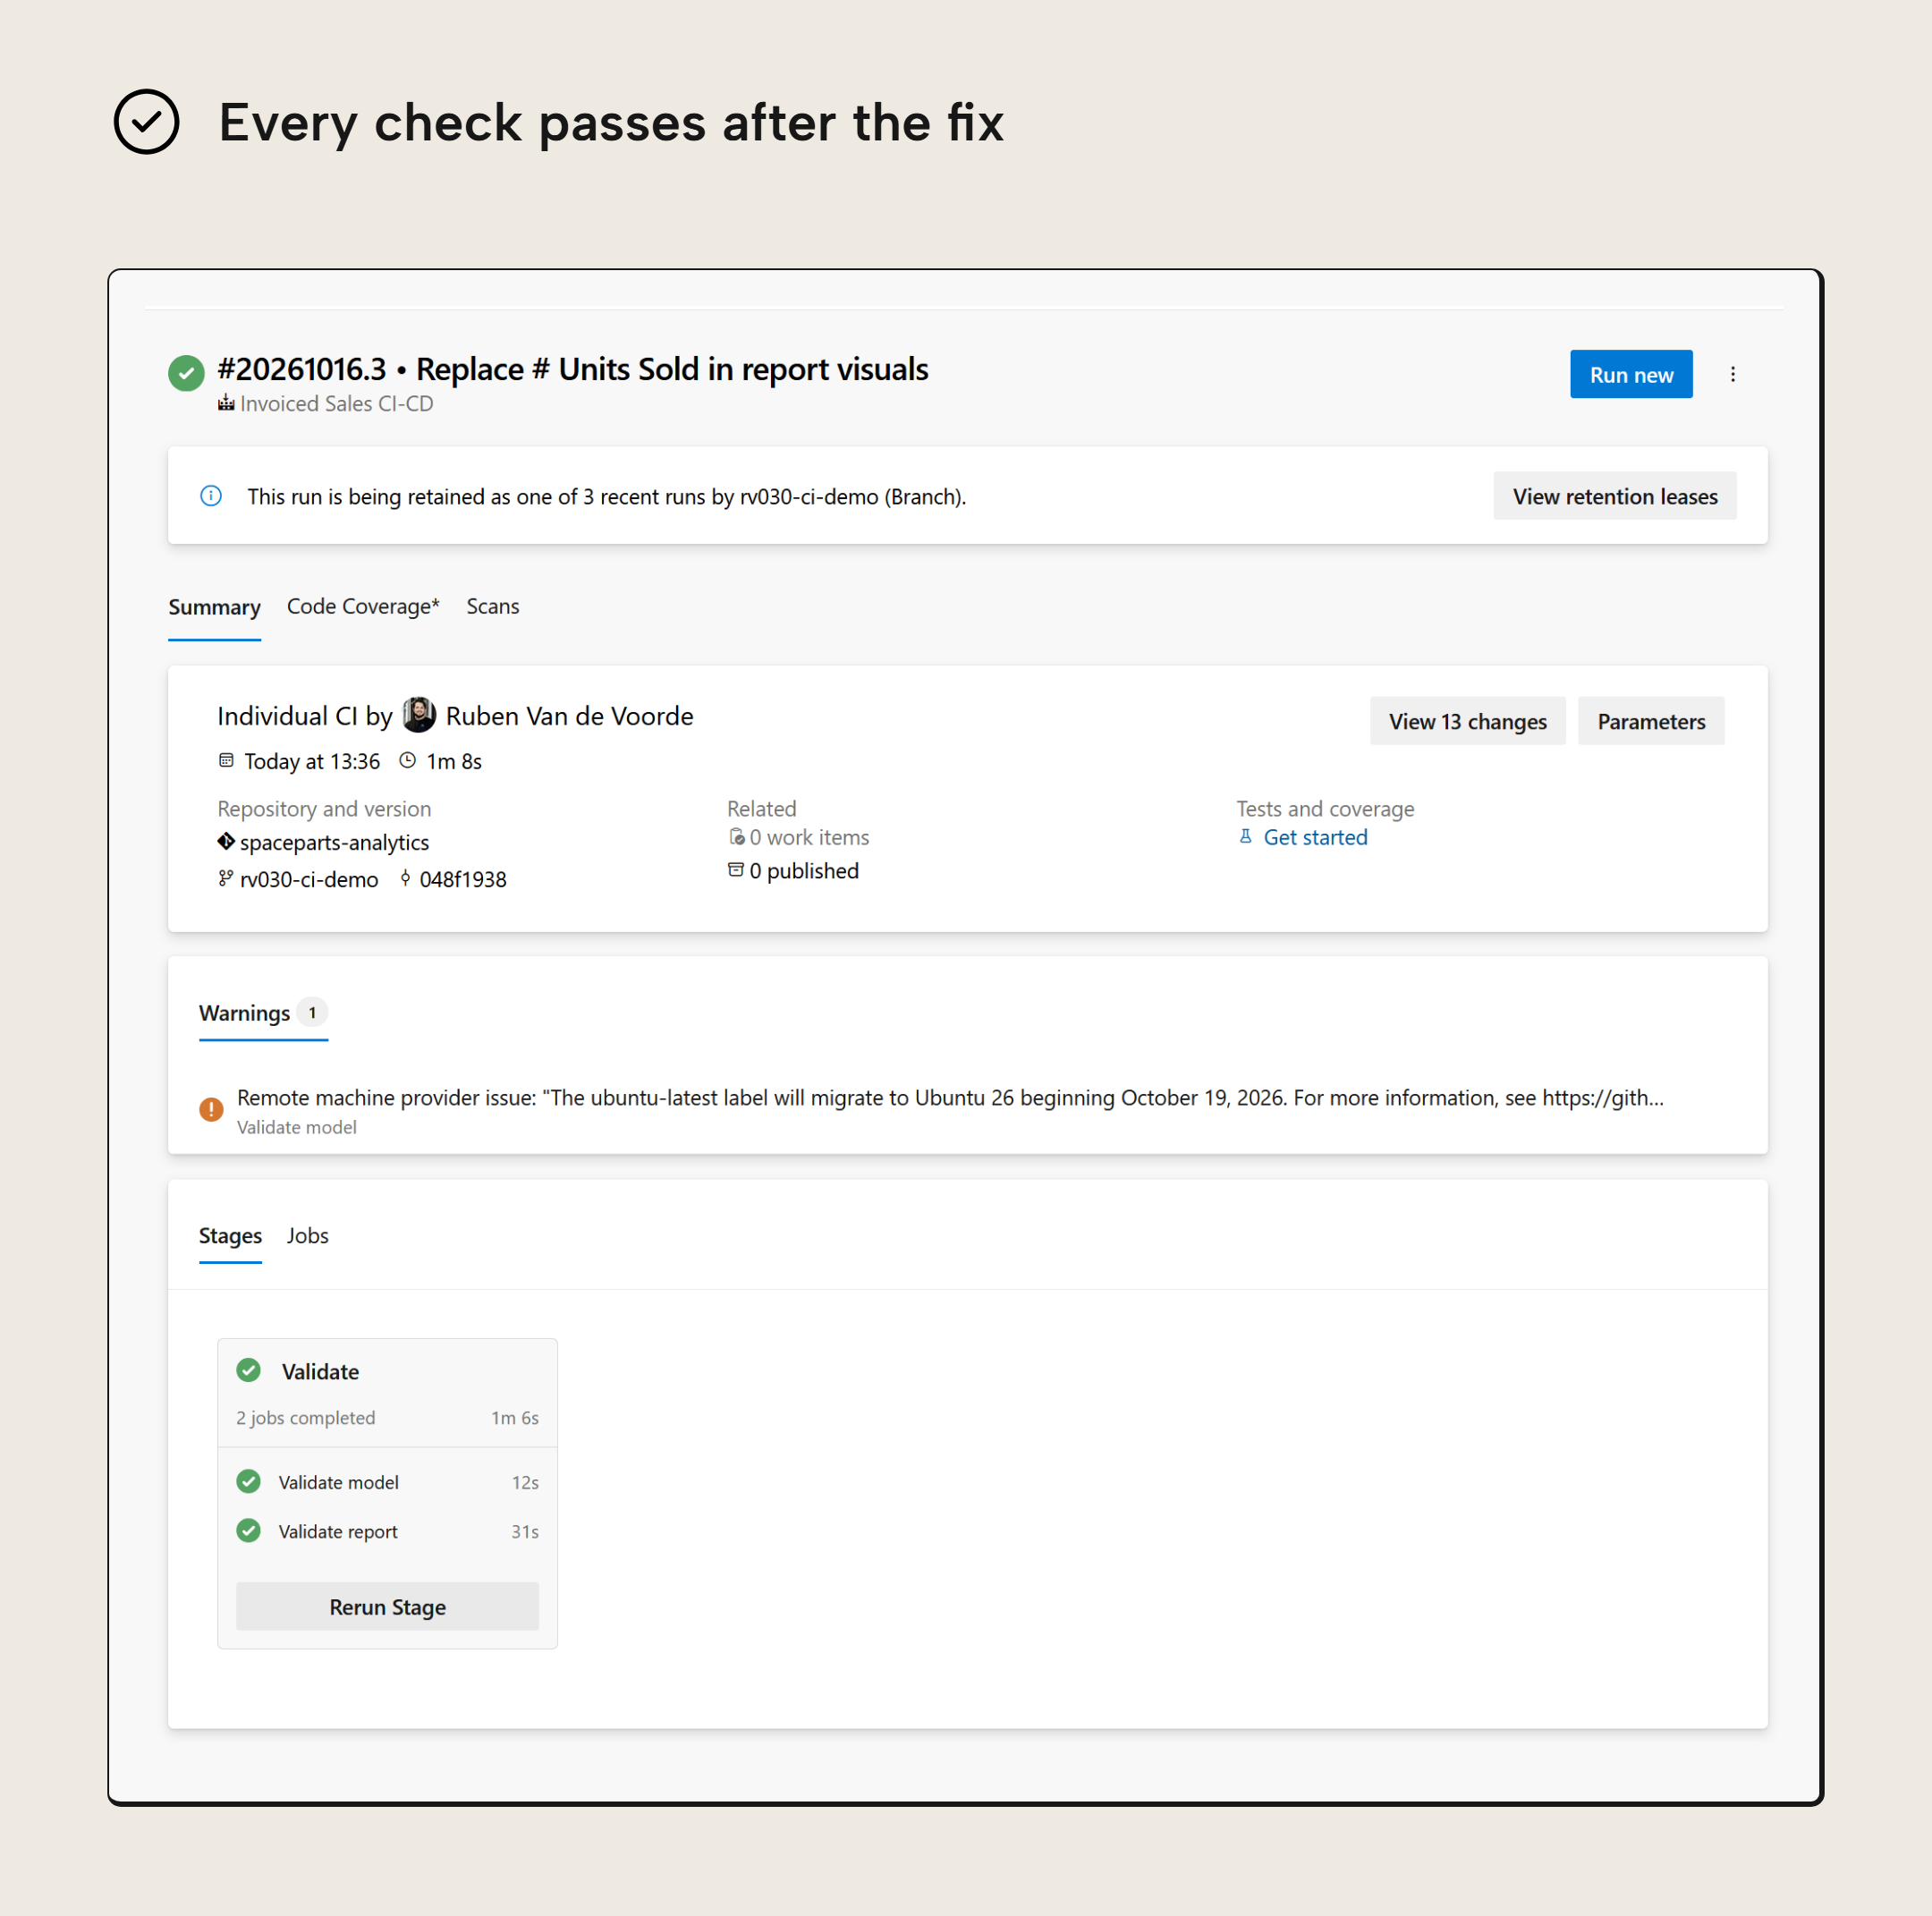This screenshot has width=1932, height=1916.
Task: Click 0 work items
Action: tap(809, 837)
